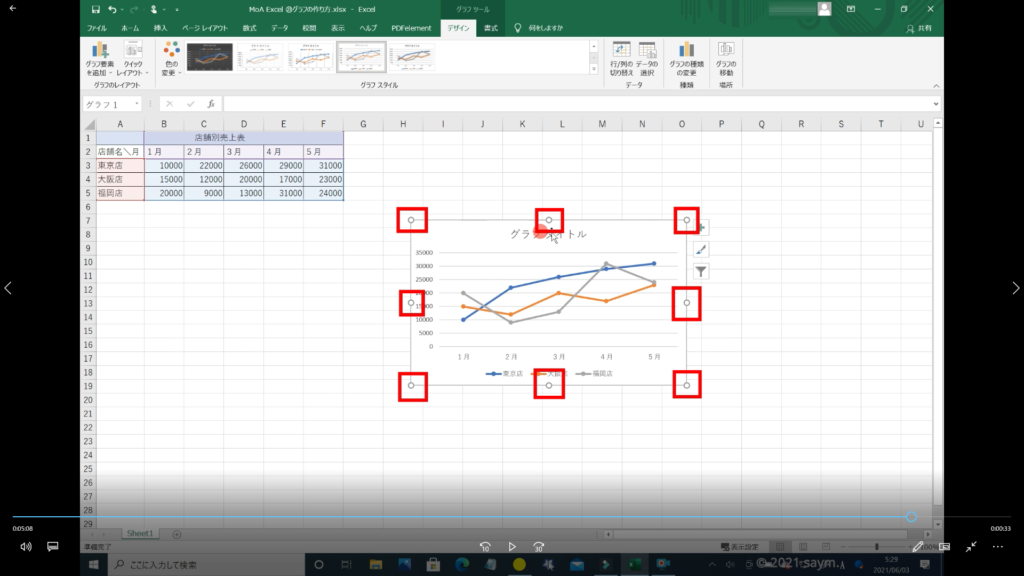Go to the next item arrow
Screen dimensions: 1024x576
pyautogui.click(x=1015, y=288)
